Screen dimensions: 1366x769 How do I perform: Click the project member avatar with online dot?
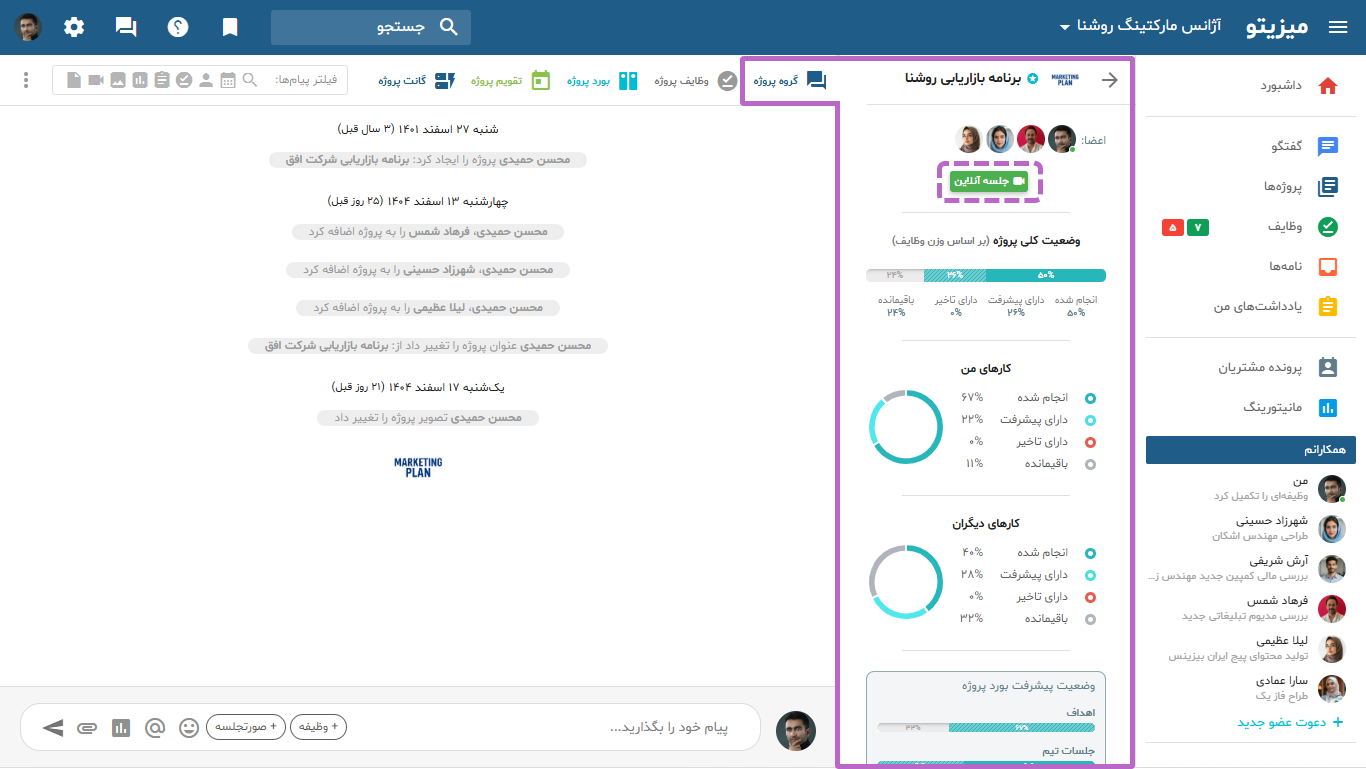(x=1062, y=139)
